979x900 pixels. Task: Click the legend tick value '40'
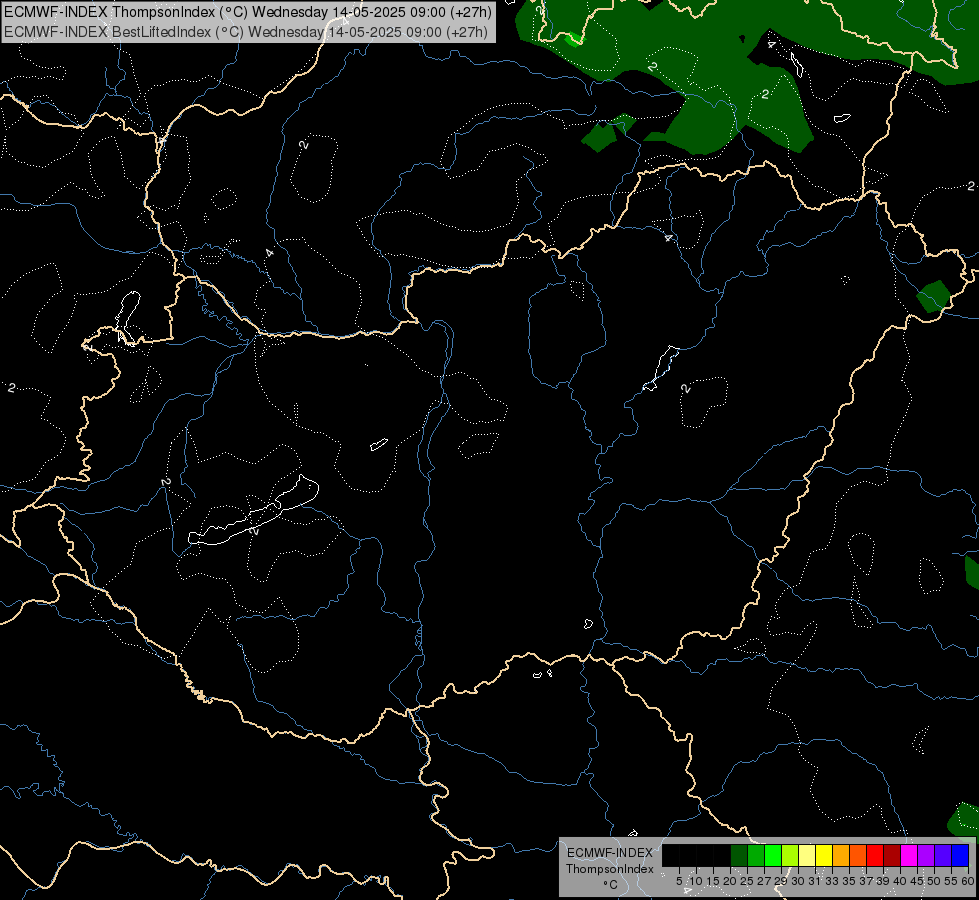coord(900,881)
